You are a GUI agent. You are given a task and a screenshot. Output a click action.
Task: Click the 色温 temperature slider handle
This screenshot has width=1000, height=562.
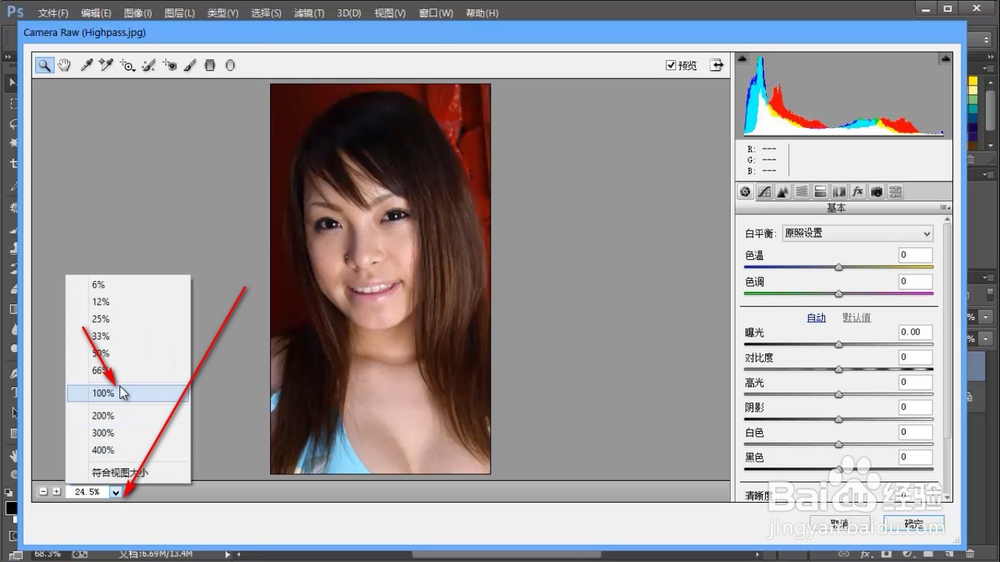[x=839, y=267]
